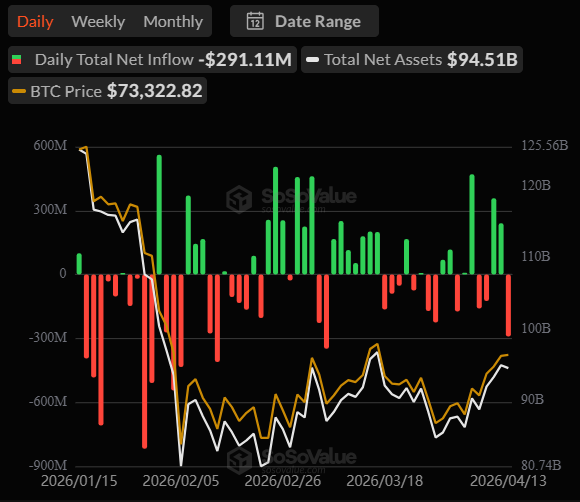The image size is (580, 502).
Task: Click the 120B right axis label
Action: click(x=536, y=185)
